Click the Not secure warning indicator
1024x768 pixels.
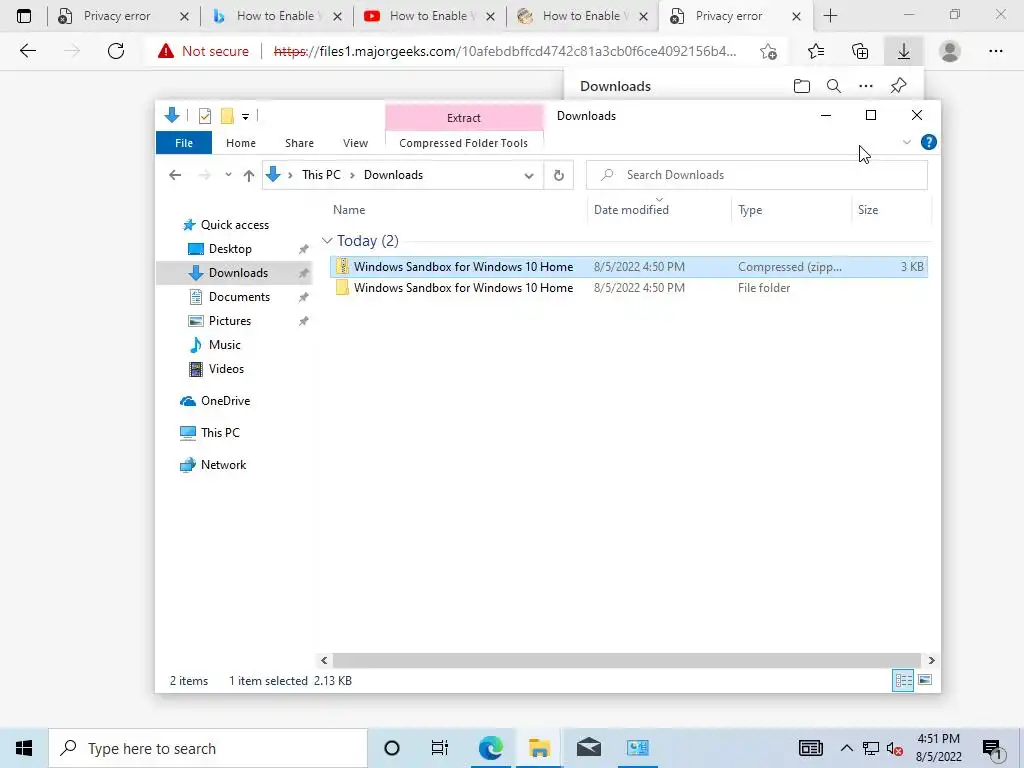[203, 51]
